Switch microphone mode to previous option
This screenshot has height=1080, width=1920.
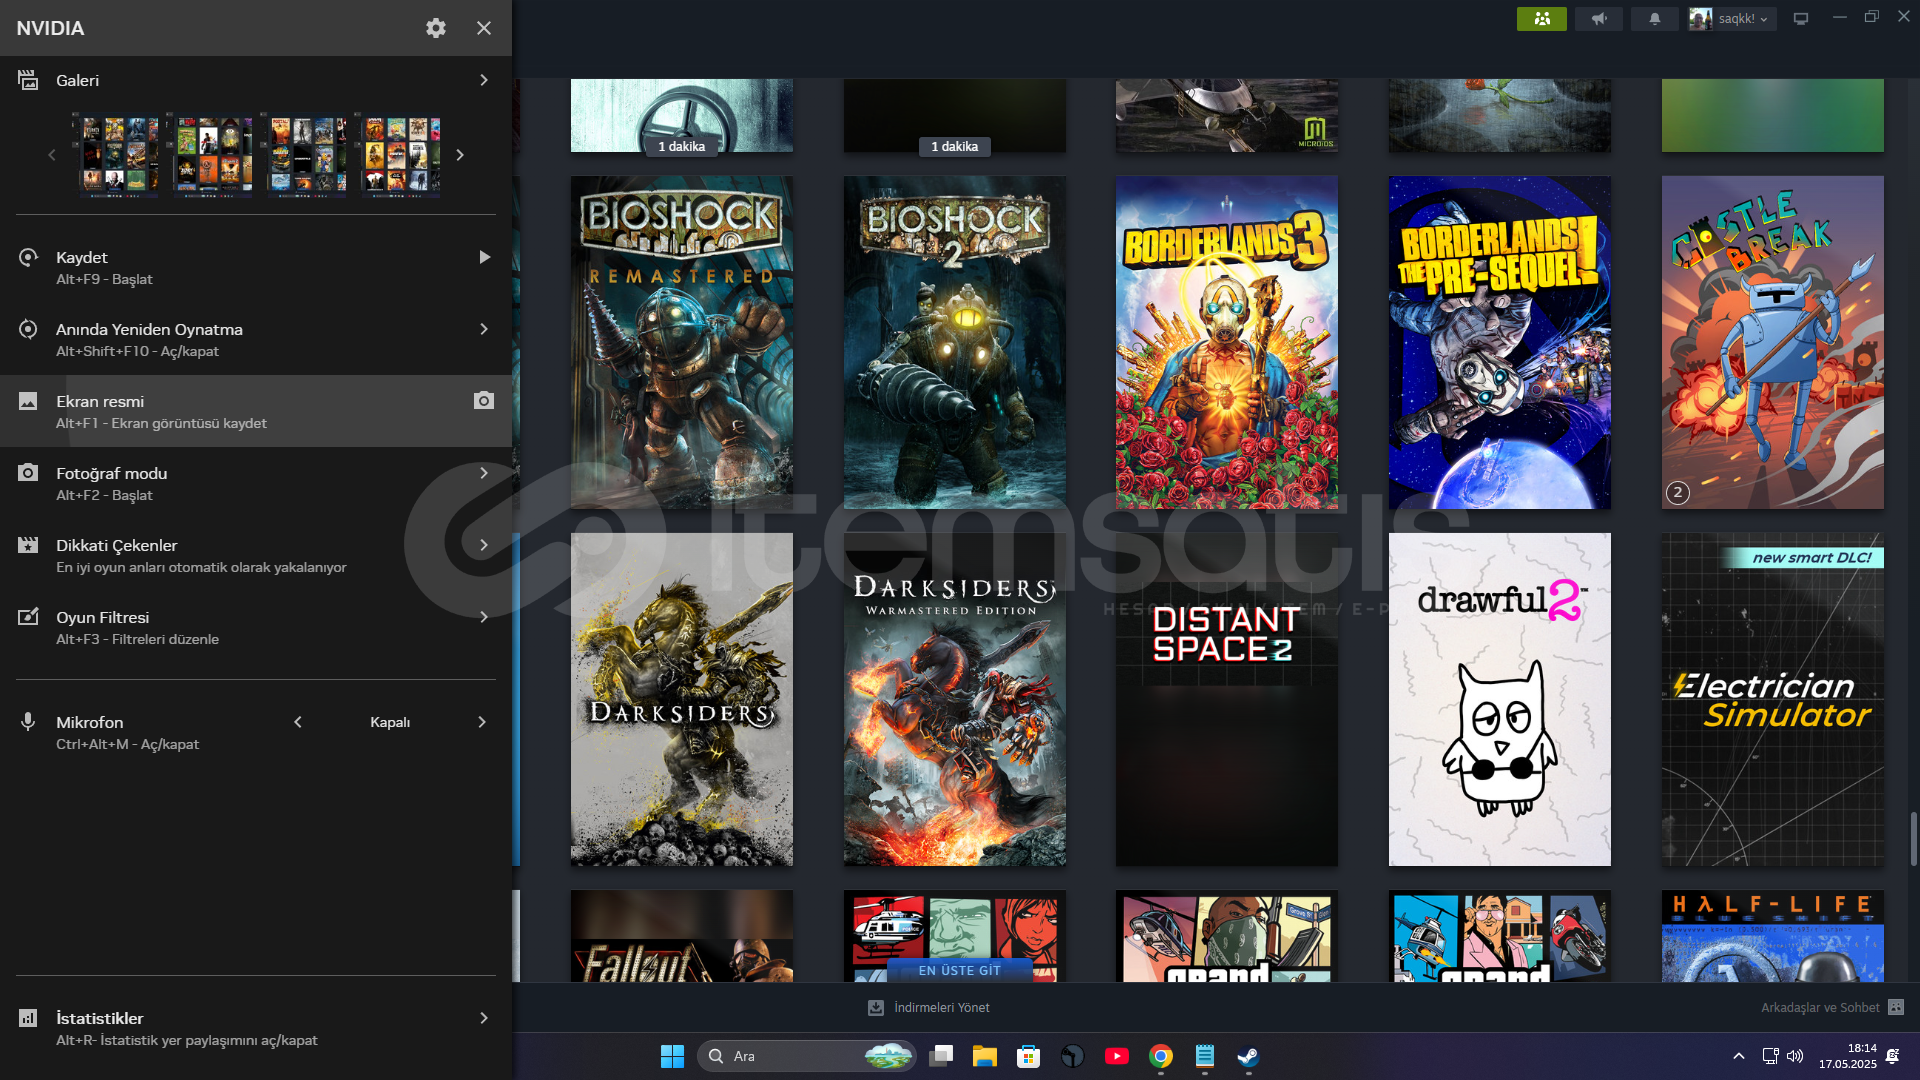[x=298, y=722]
